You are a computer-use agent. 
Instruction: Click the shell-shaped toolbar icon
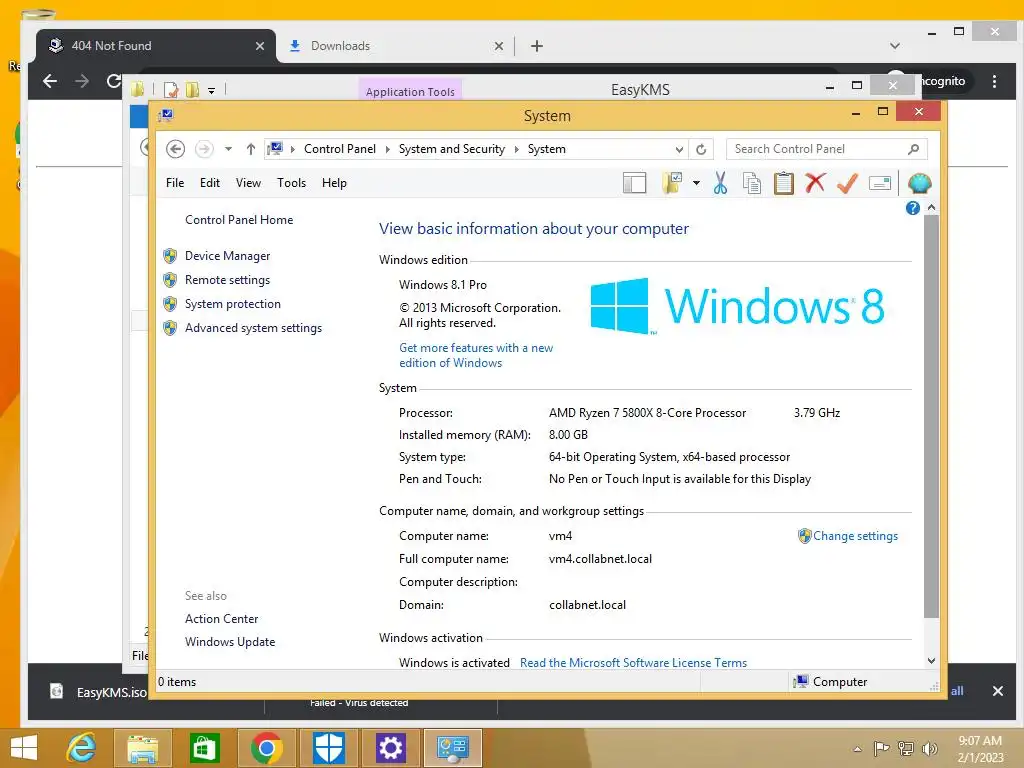click(920, 184)
